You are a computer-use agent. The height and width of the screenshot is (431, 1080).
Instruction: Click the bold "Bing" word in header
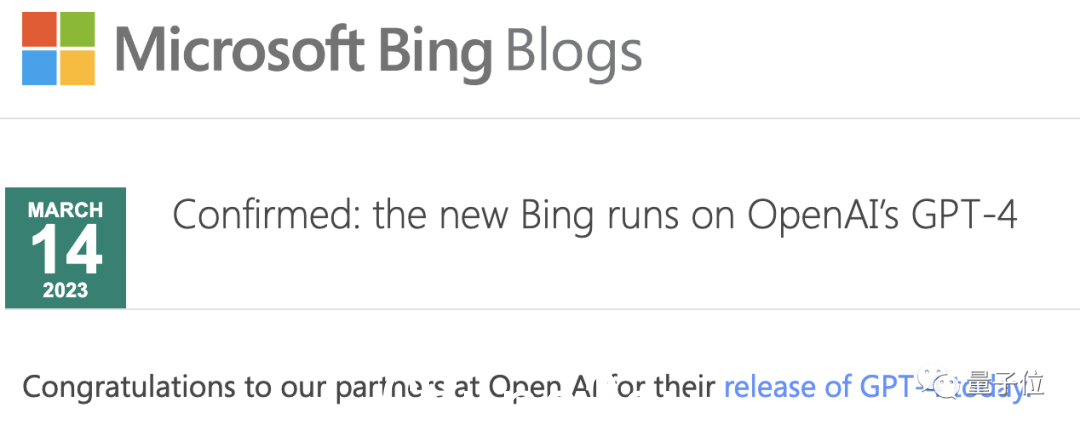436,54
